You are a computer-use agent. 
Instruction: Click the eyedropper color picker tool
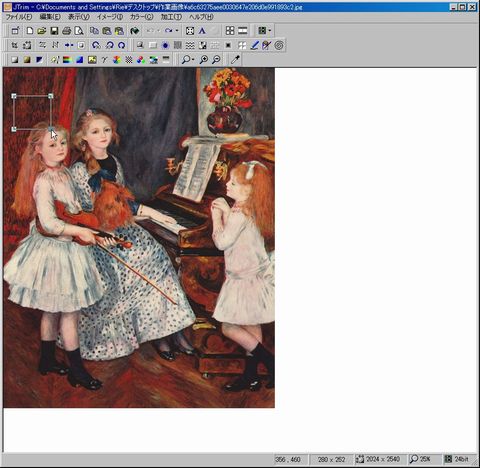pyautogui.click(x=235, y=60)
